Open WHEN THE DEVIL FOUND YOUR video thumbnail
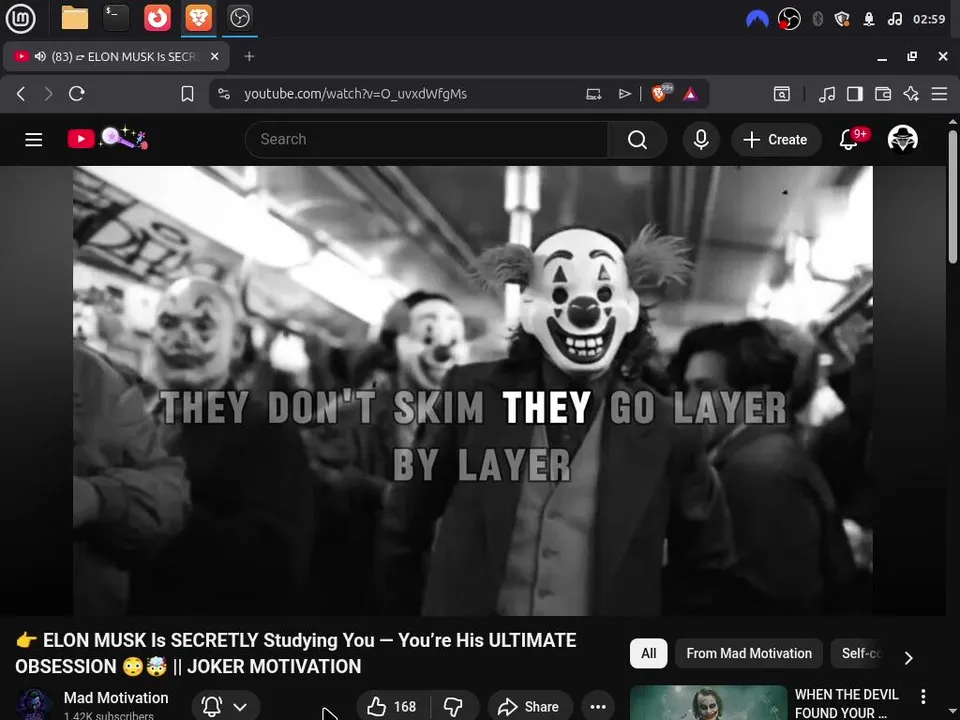Viewport: 960px width, 720px height. click(x=708, y=703)
